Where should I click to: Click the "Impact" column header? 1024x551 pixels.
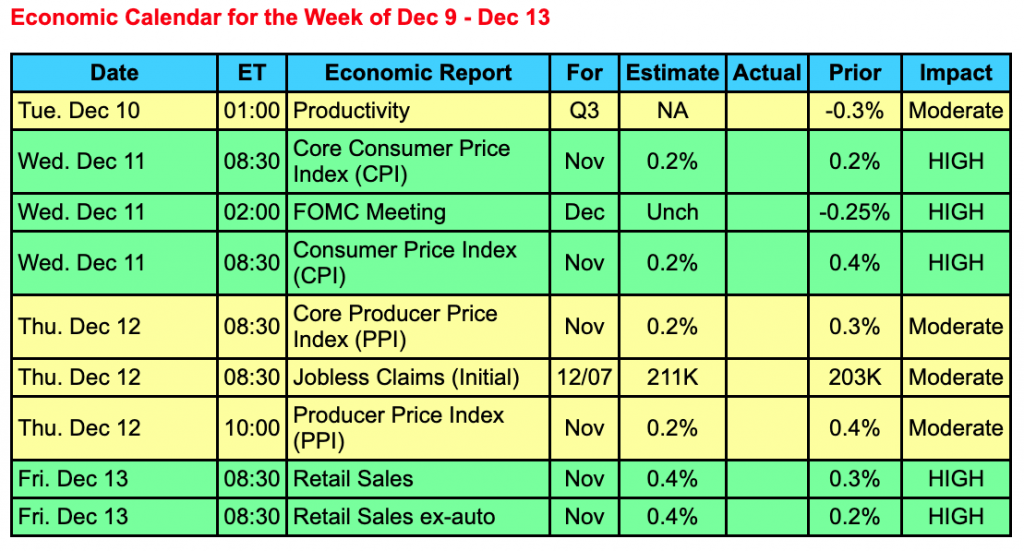point(956,73)
